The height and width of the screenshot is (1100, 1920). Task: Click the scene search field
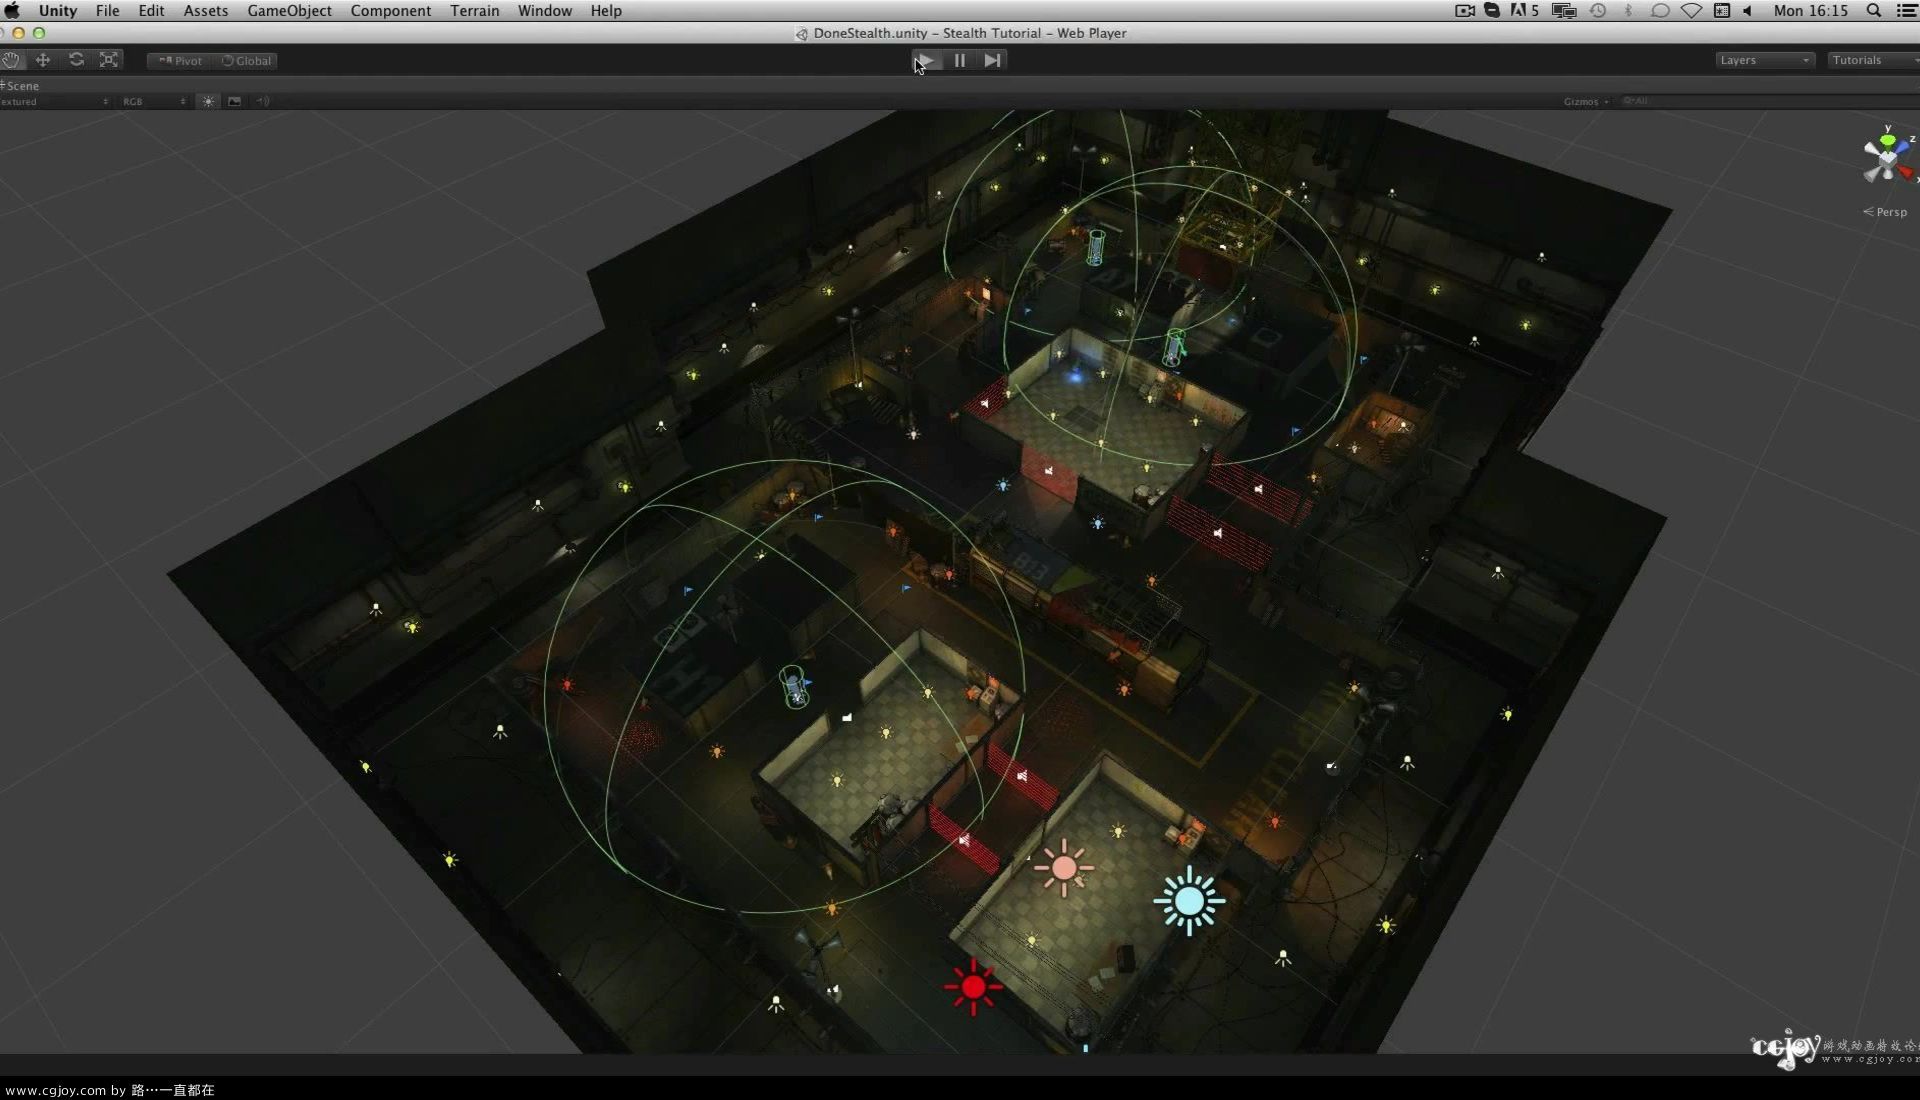point(1768,101)
